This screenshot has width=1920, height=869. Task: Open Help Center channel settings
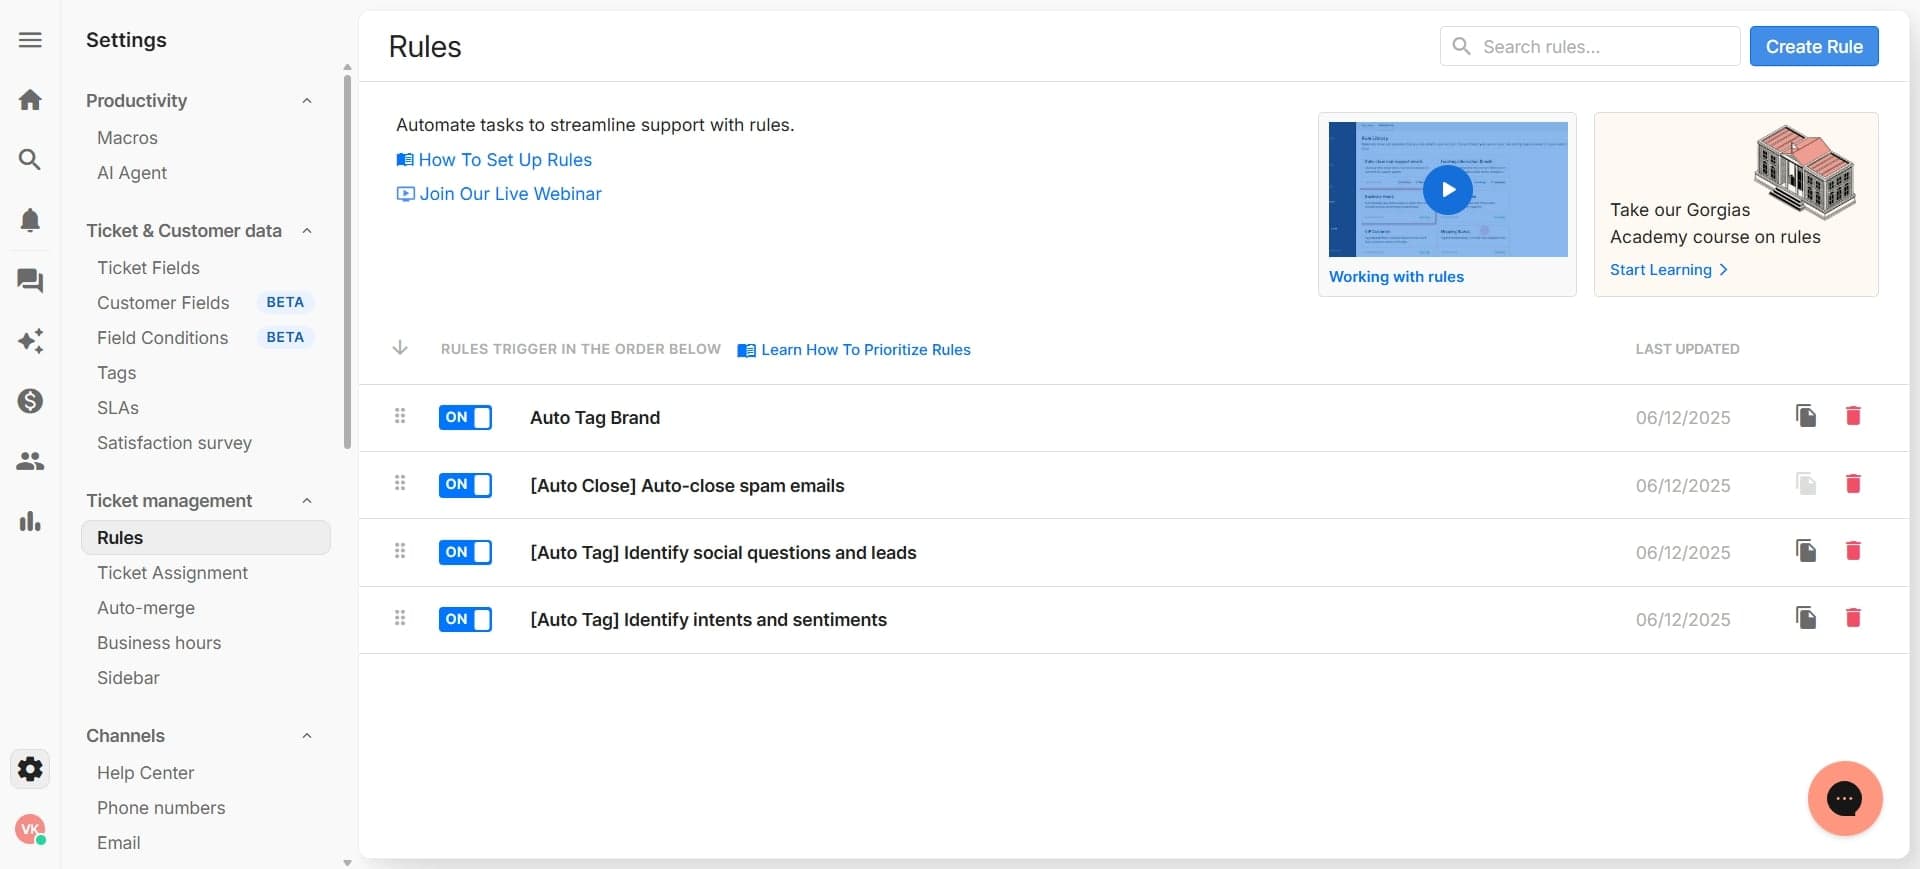coord(145,773)
